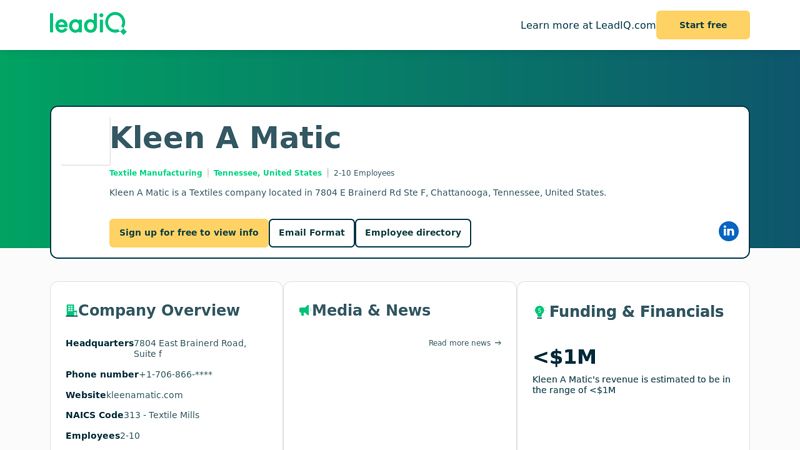Click the lightbulb icon beside Funding & Financials

point(539,311)
